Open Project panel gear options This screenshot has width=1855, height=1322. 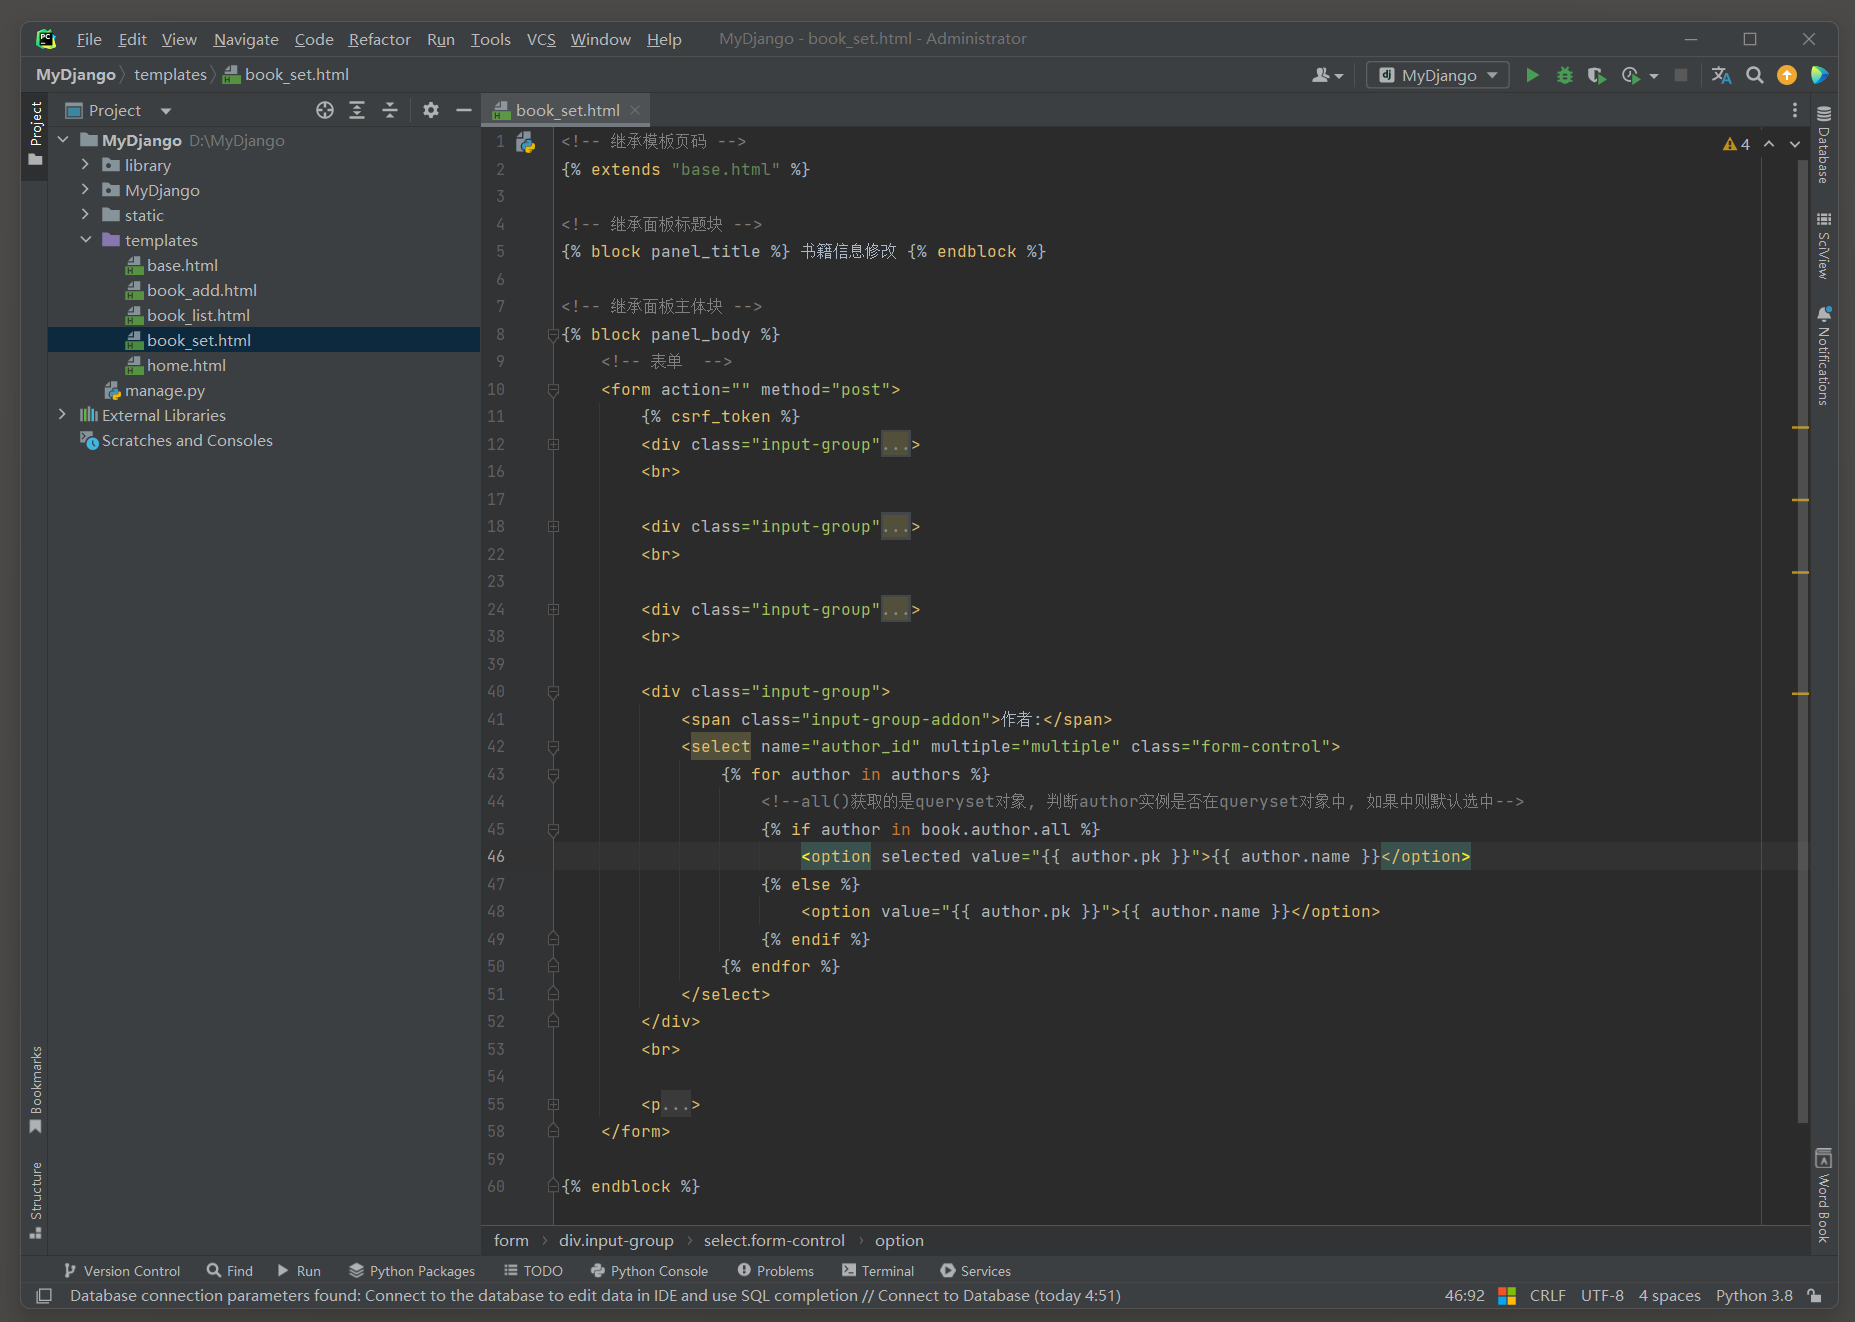coord(431,110)
